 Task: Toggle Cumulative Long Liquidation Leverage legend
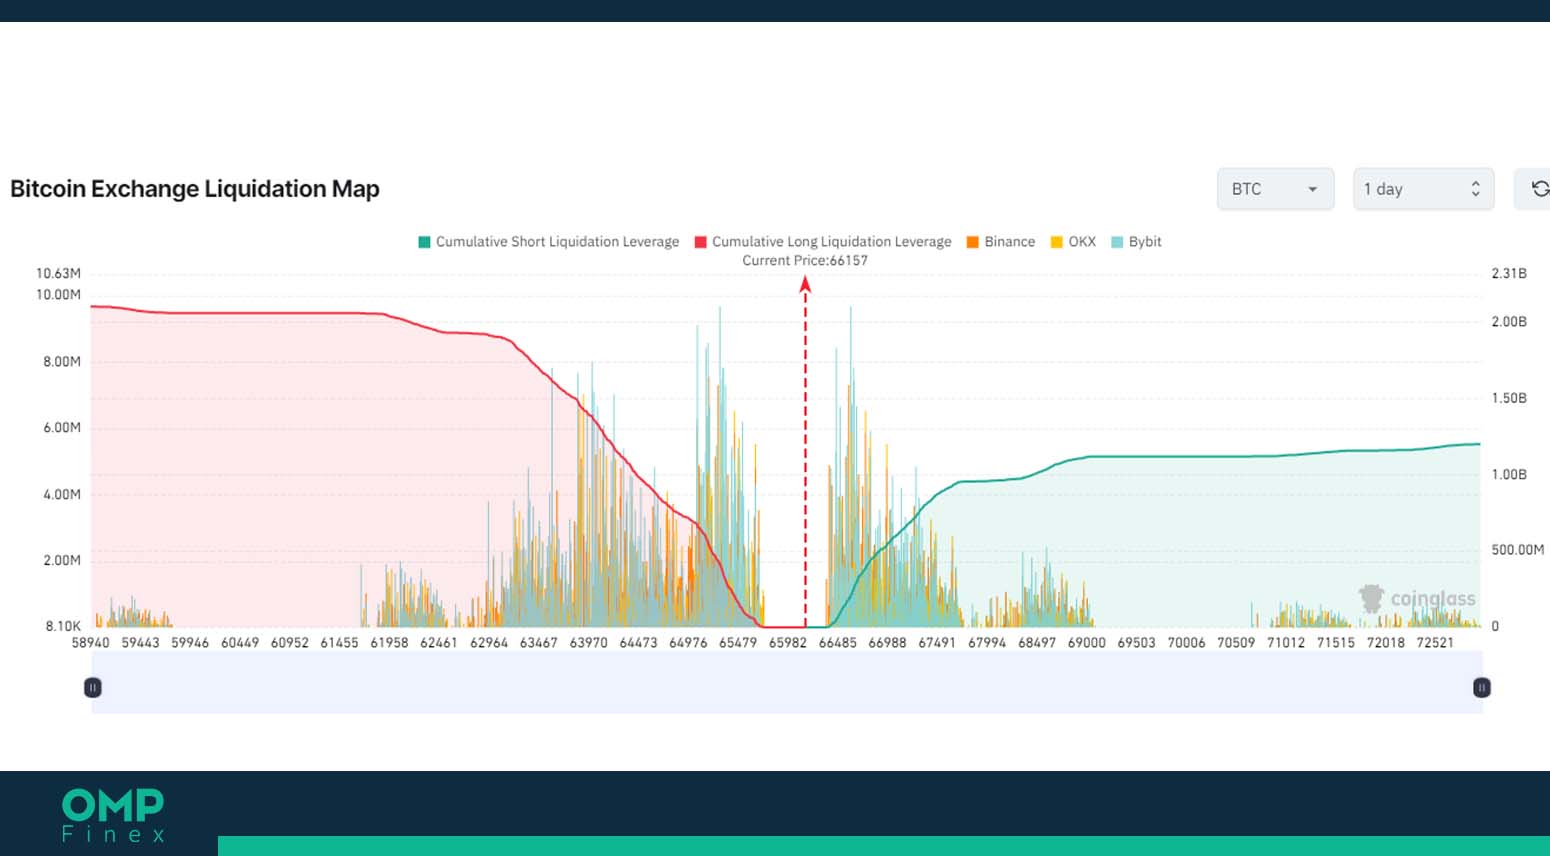point(823,242)
